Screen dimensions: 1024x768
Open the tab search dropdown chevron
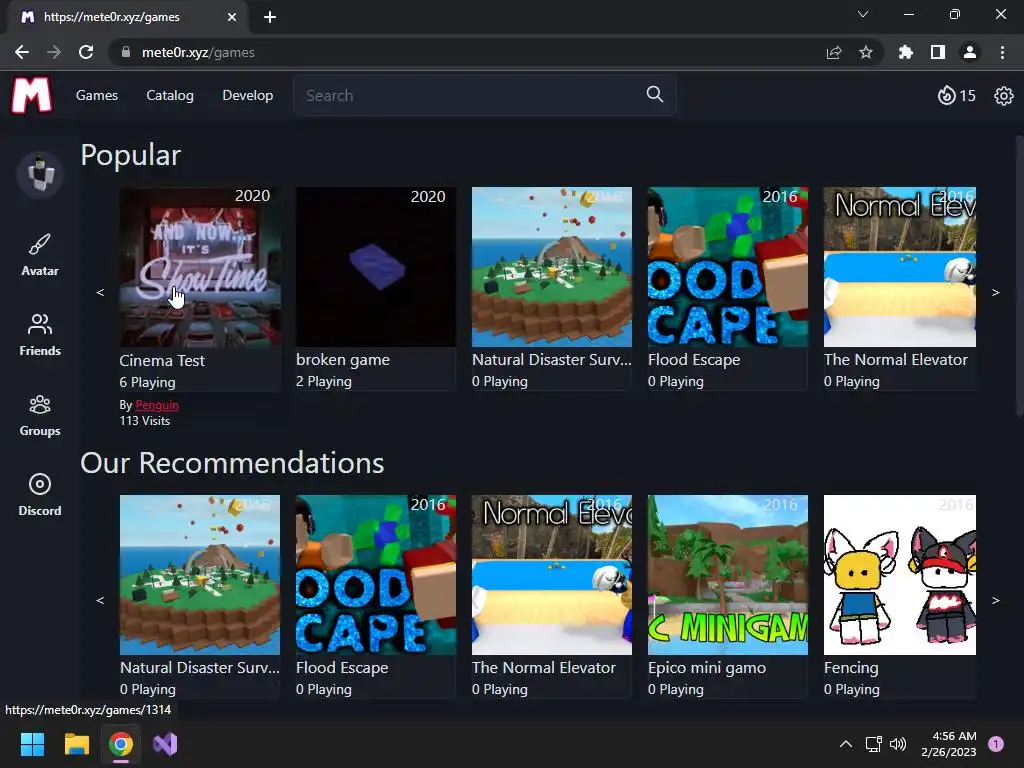click(x=863, y=14)
